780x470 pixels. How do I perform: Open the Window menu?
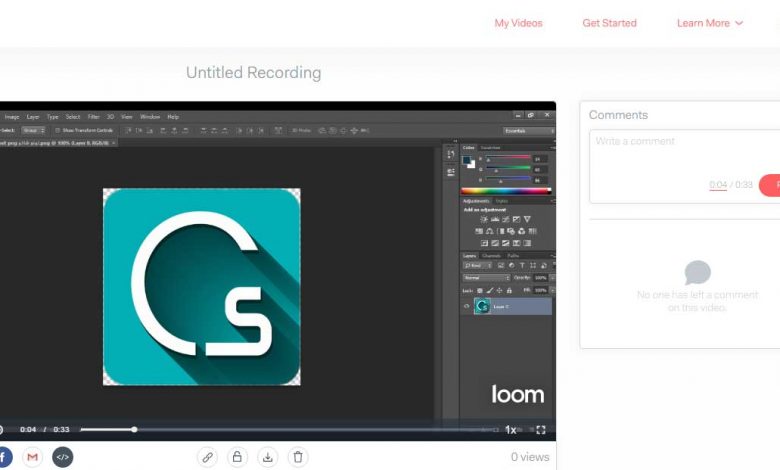[x=150, y=117]
